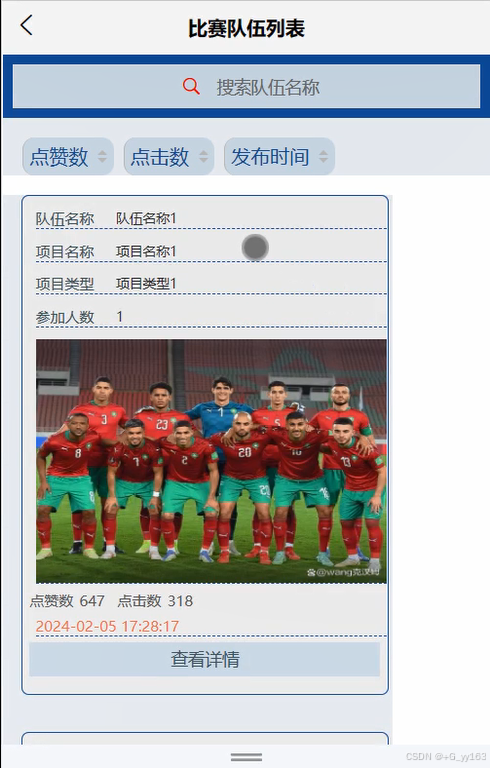Focus the 搜索队伍名称 search field

point(246,87)
